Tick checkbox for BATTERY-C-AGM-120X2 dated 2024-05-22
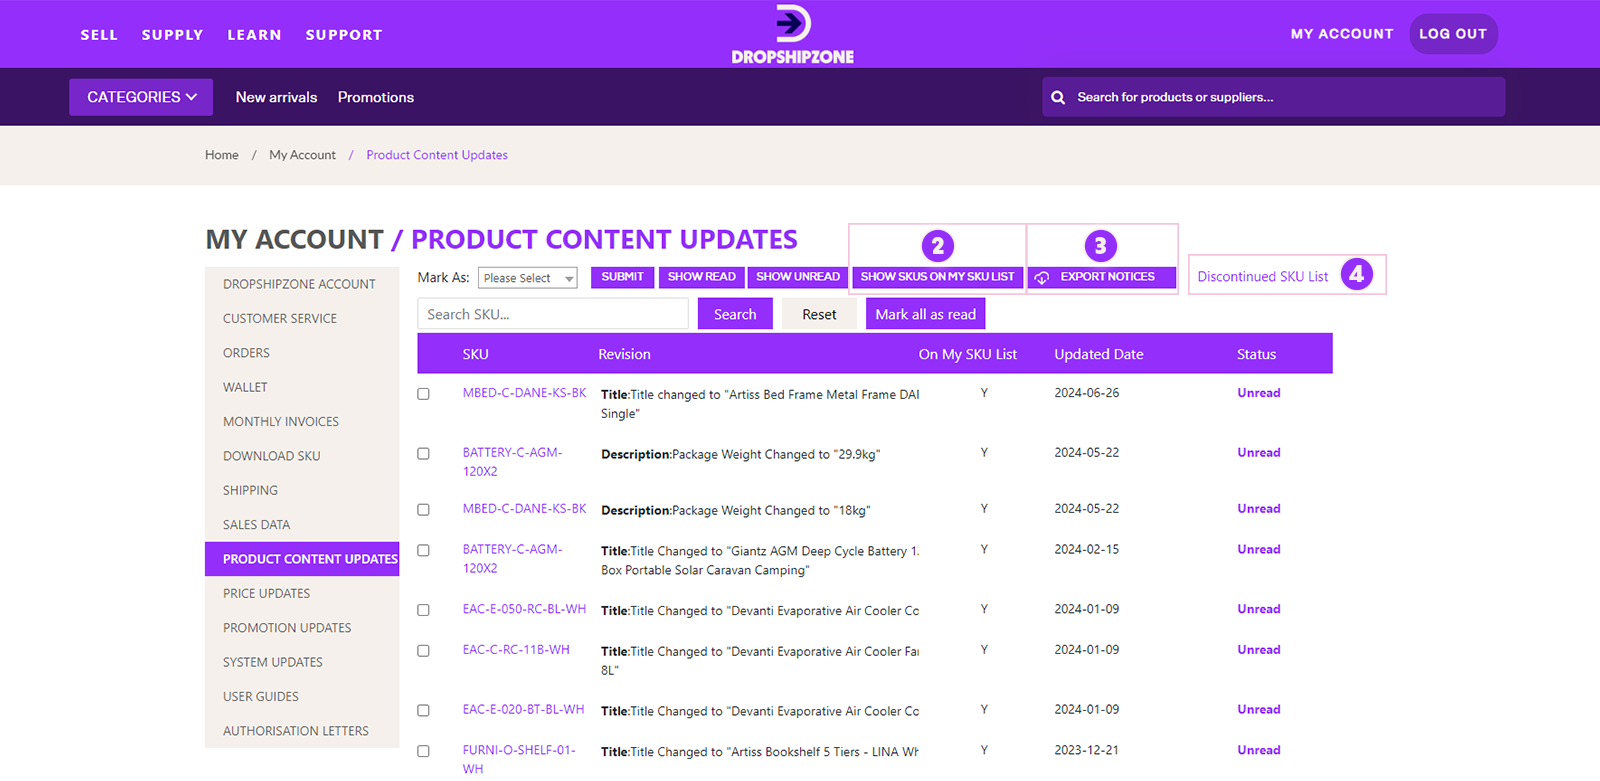The image size is (1600, 781). pos(423,454)
